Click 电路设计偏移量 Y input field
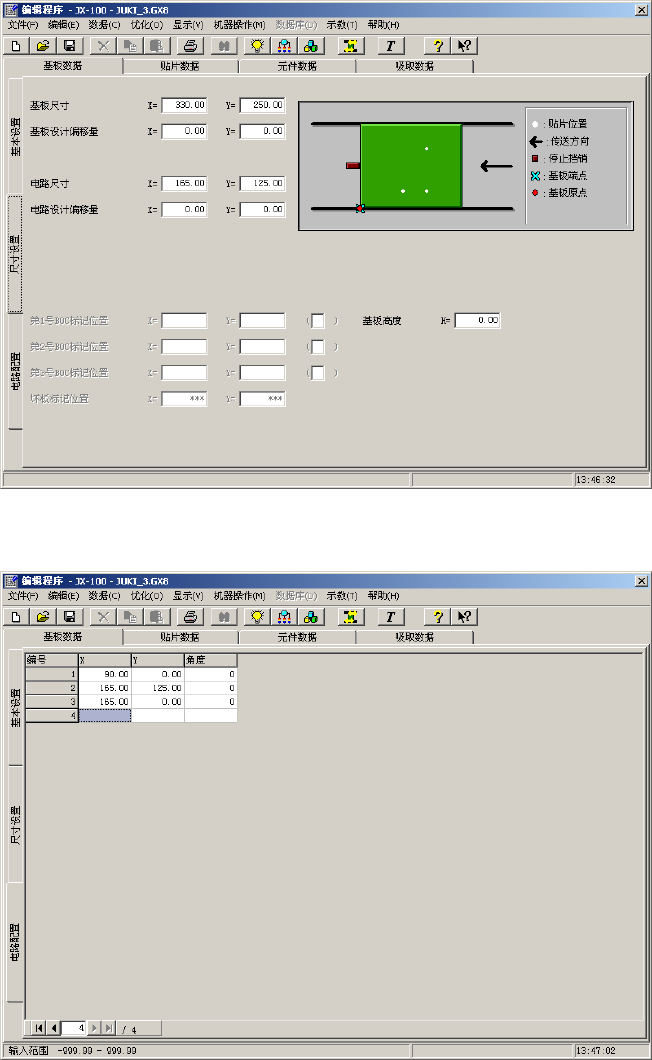Image resolution: width=652 pixels, height=1060 pixels. [262, 210]
